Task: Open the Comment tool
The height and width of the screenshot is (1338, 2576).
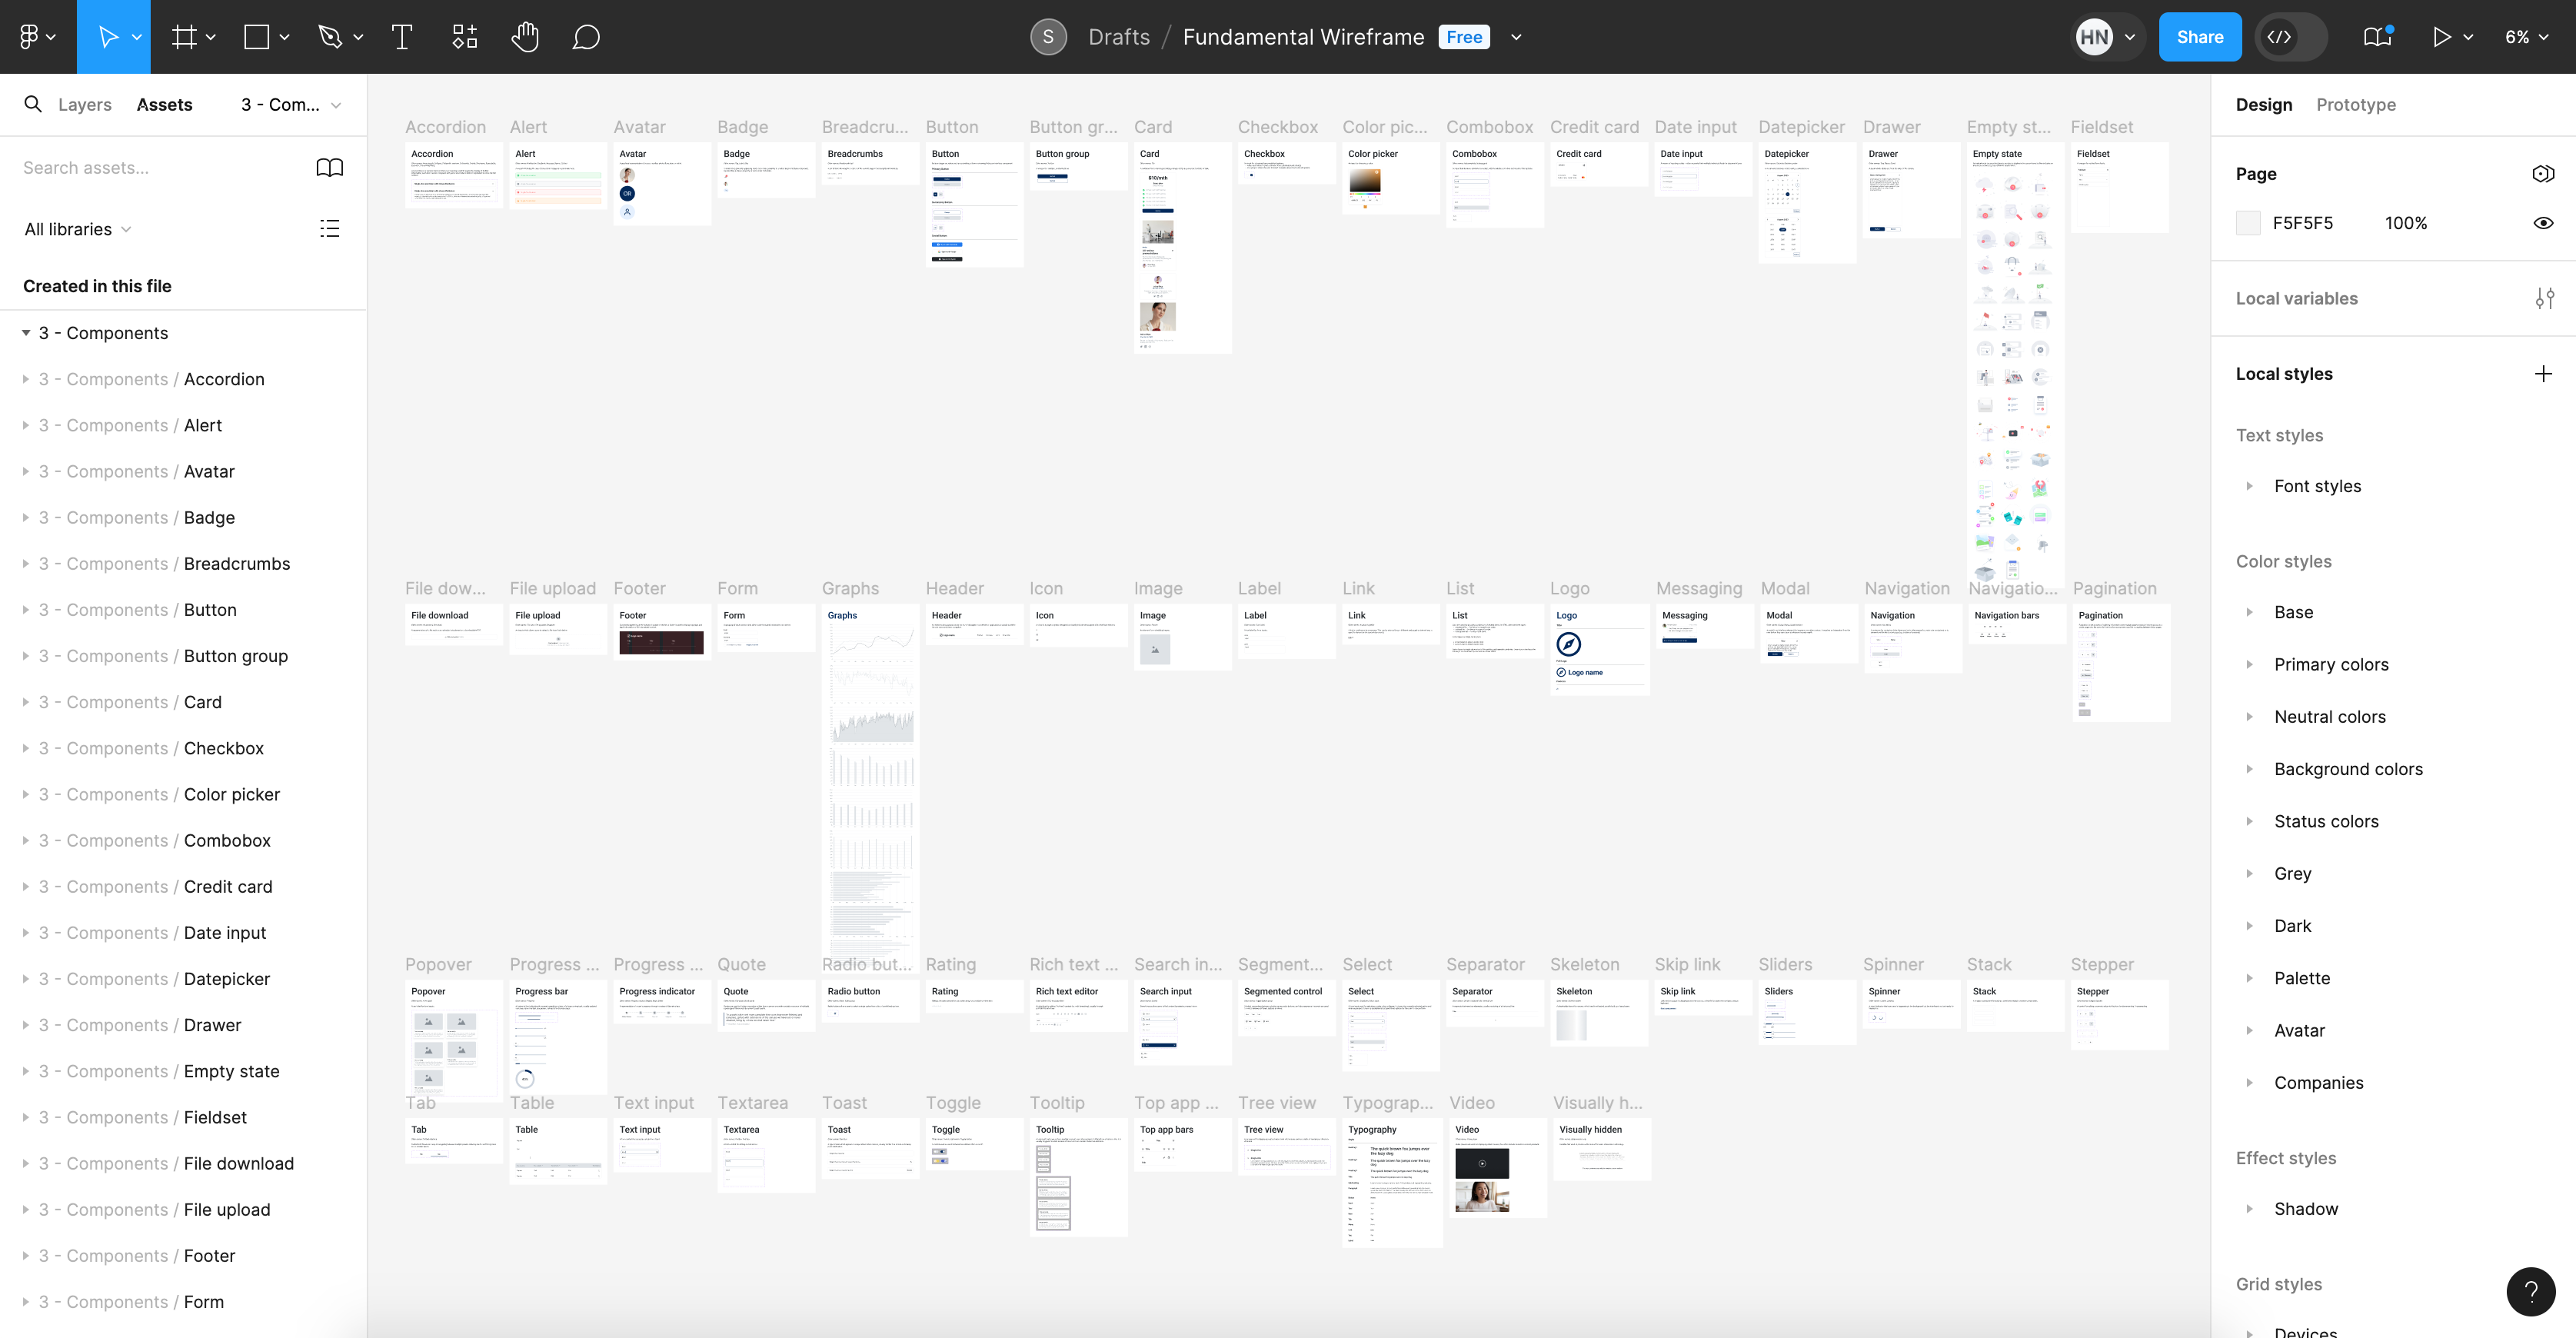Action: [x=586, y=37]
